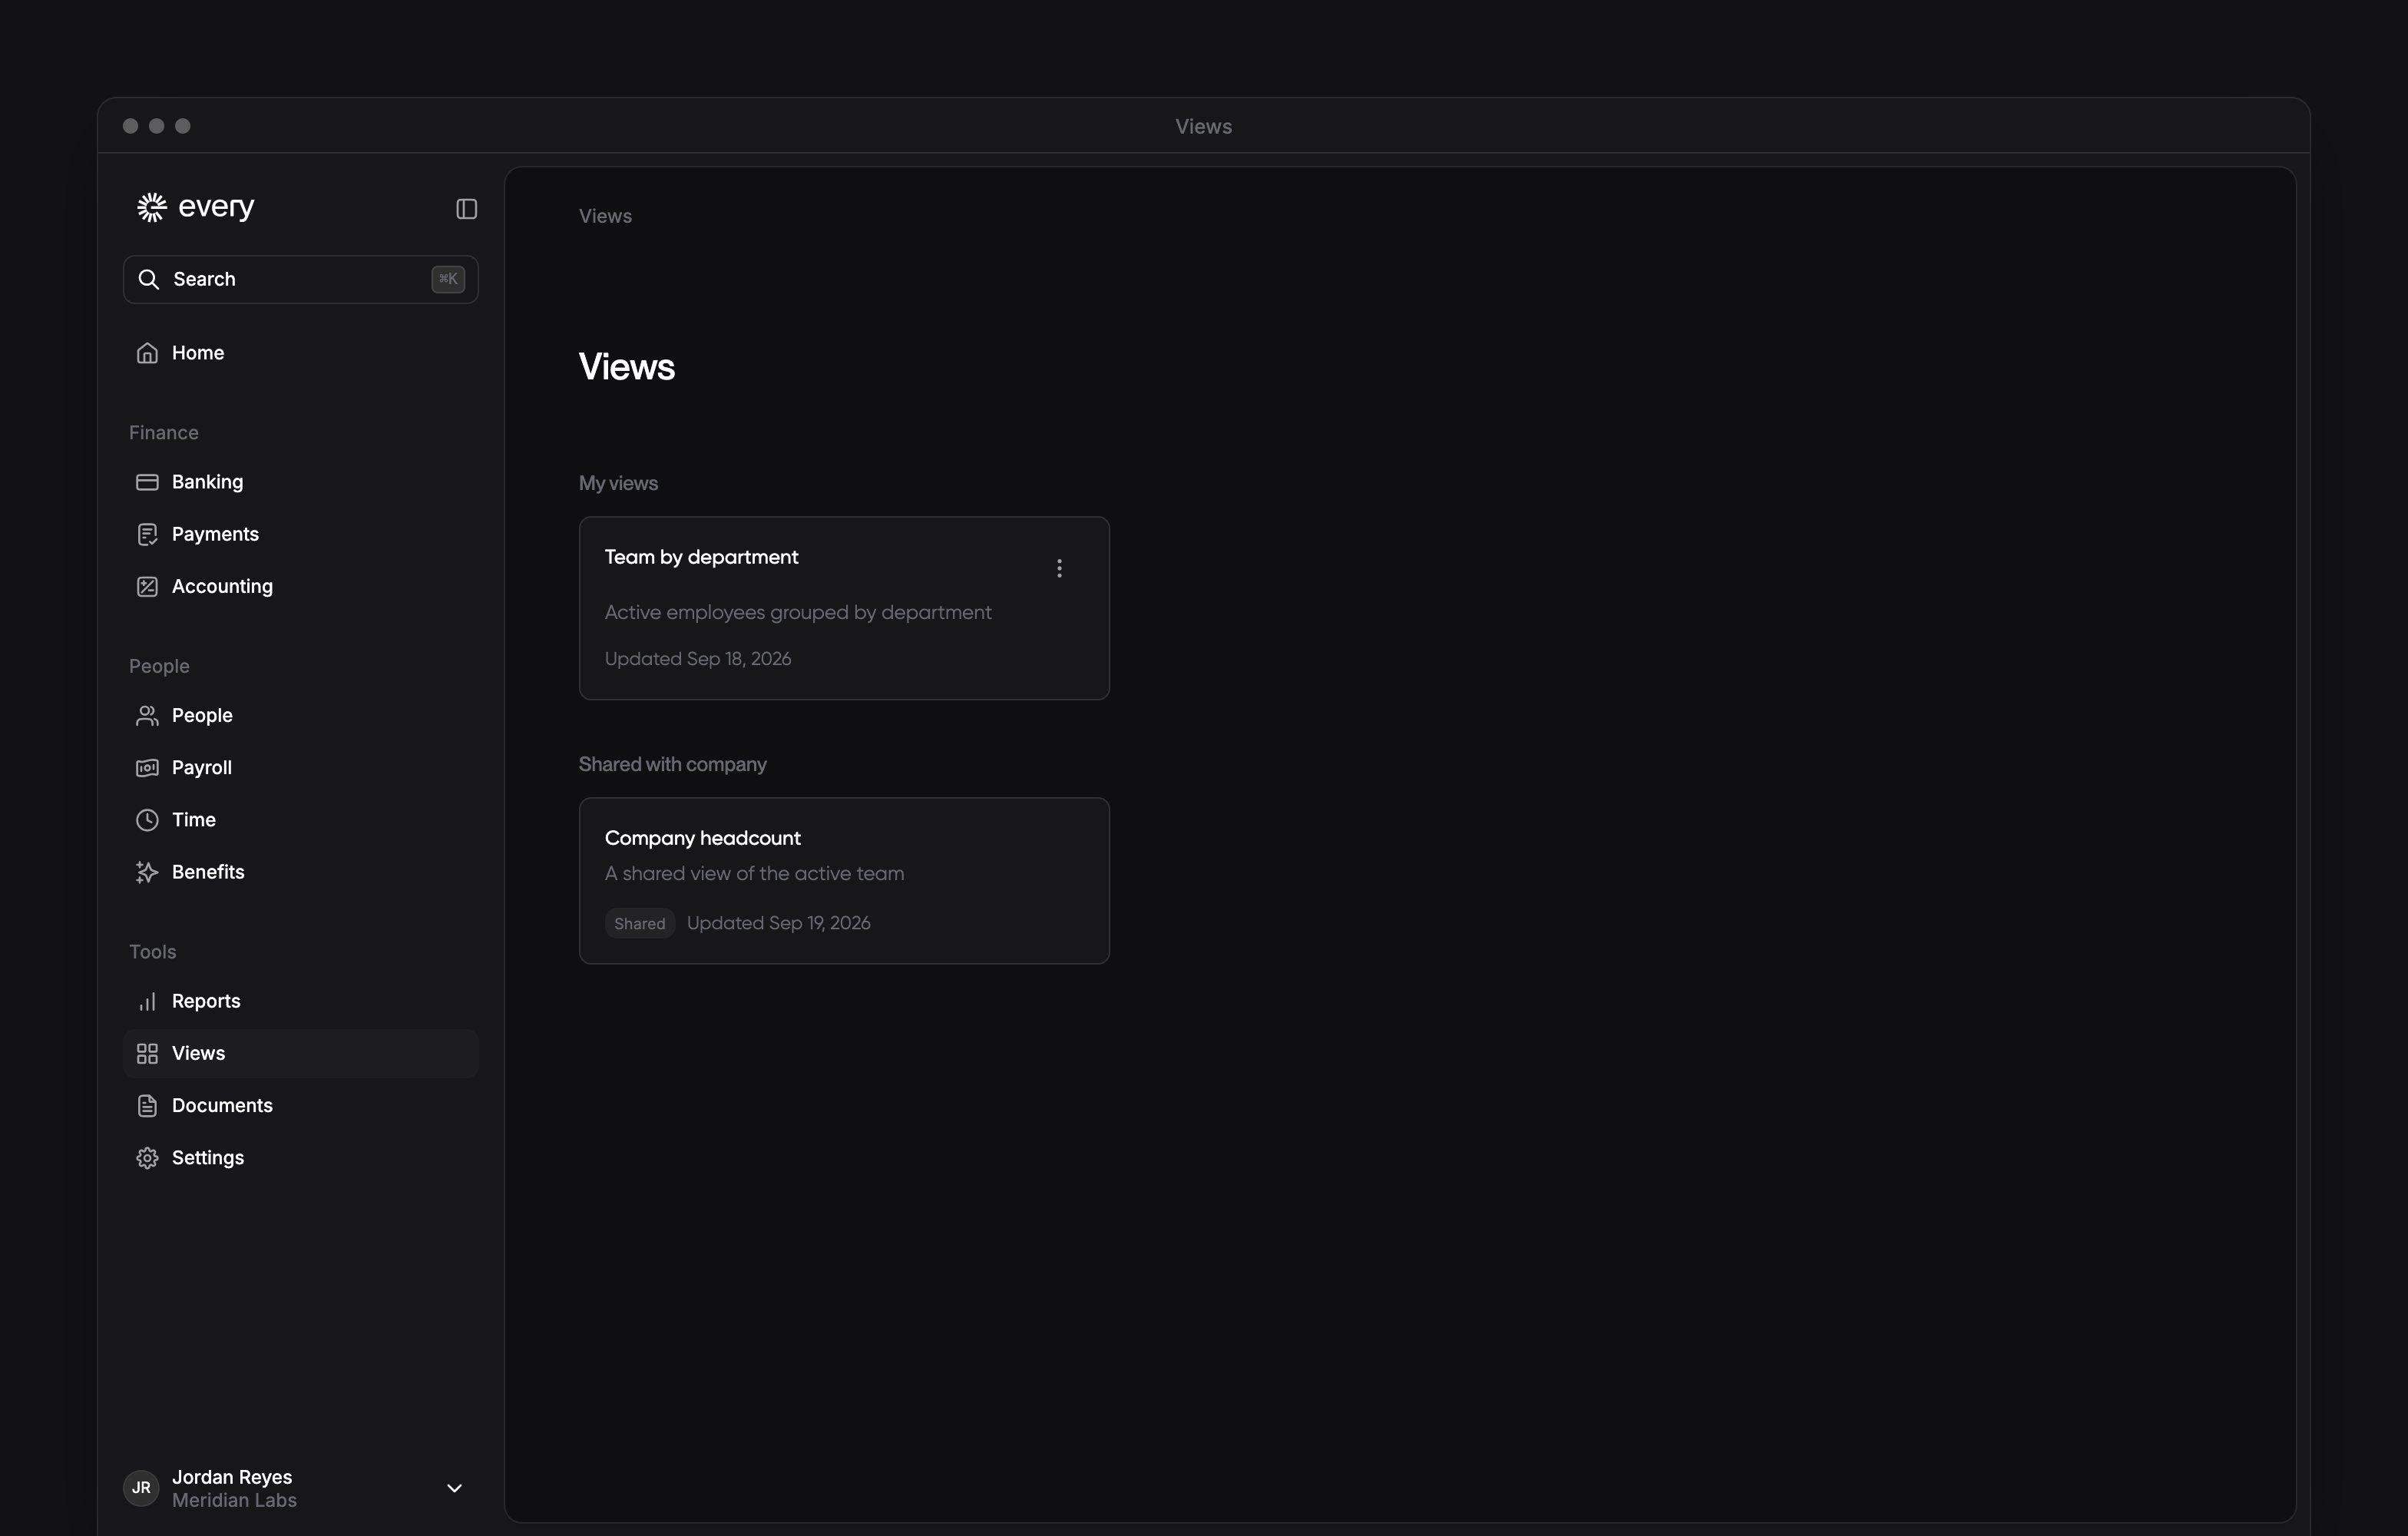
Task: Click the Settings gear icon
Action: tap(147, 1158)
